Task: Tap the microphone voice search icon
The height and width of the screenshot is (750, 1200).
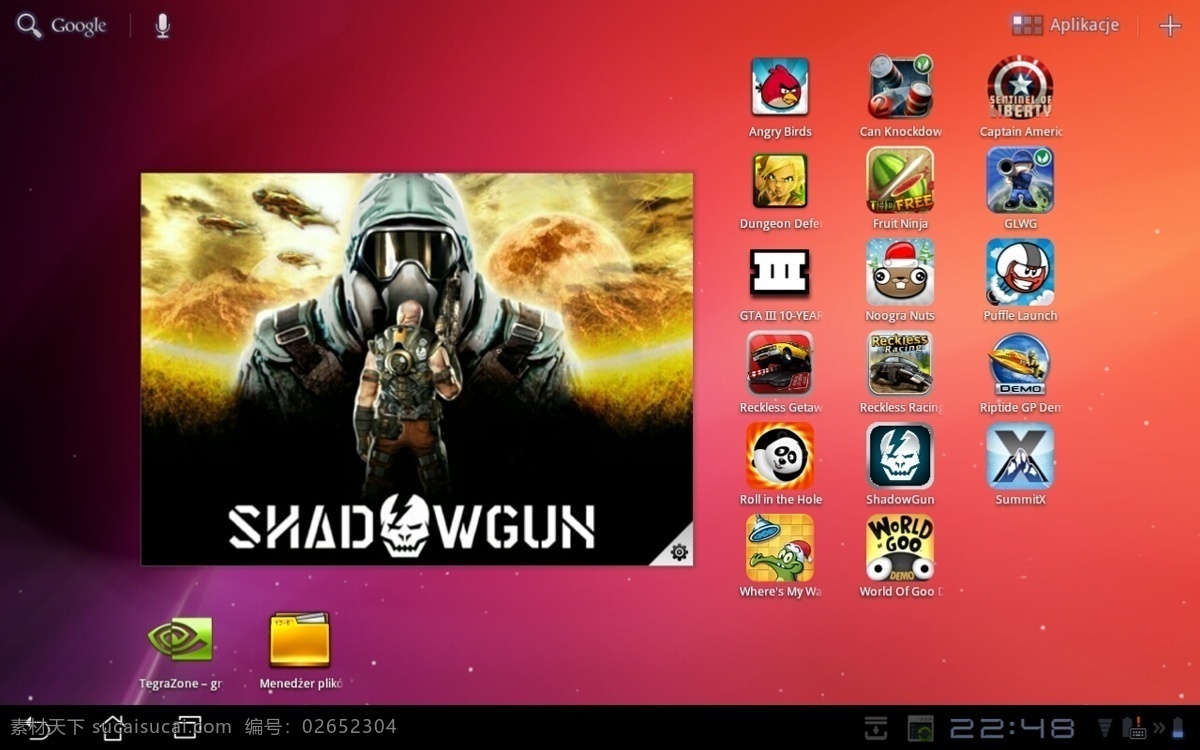Action: (x=162, y=26)
